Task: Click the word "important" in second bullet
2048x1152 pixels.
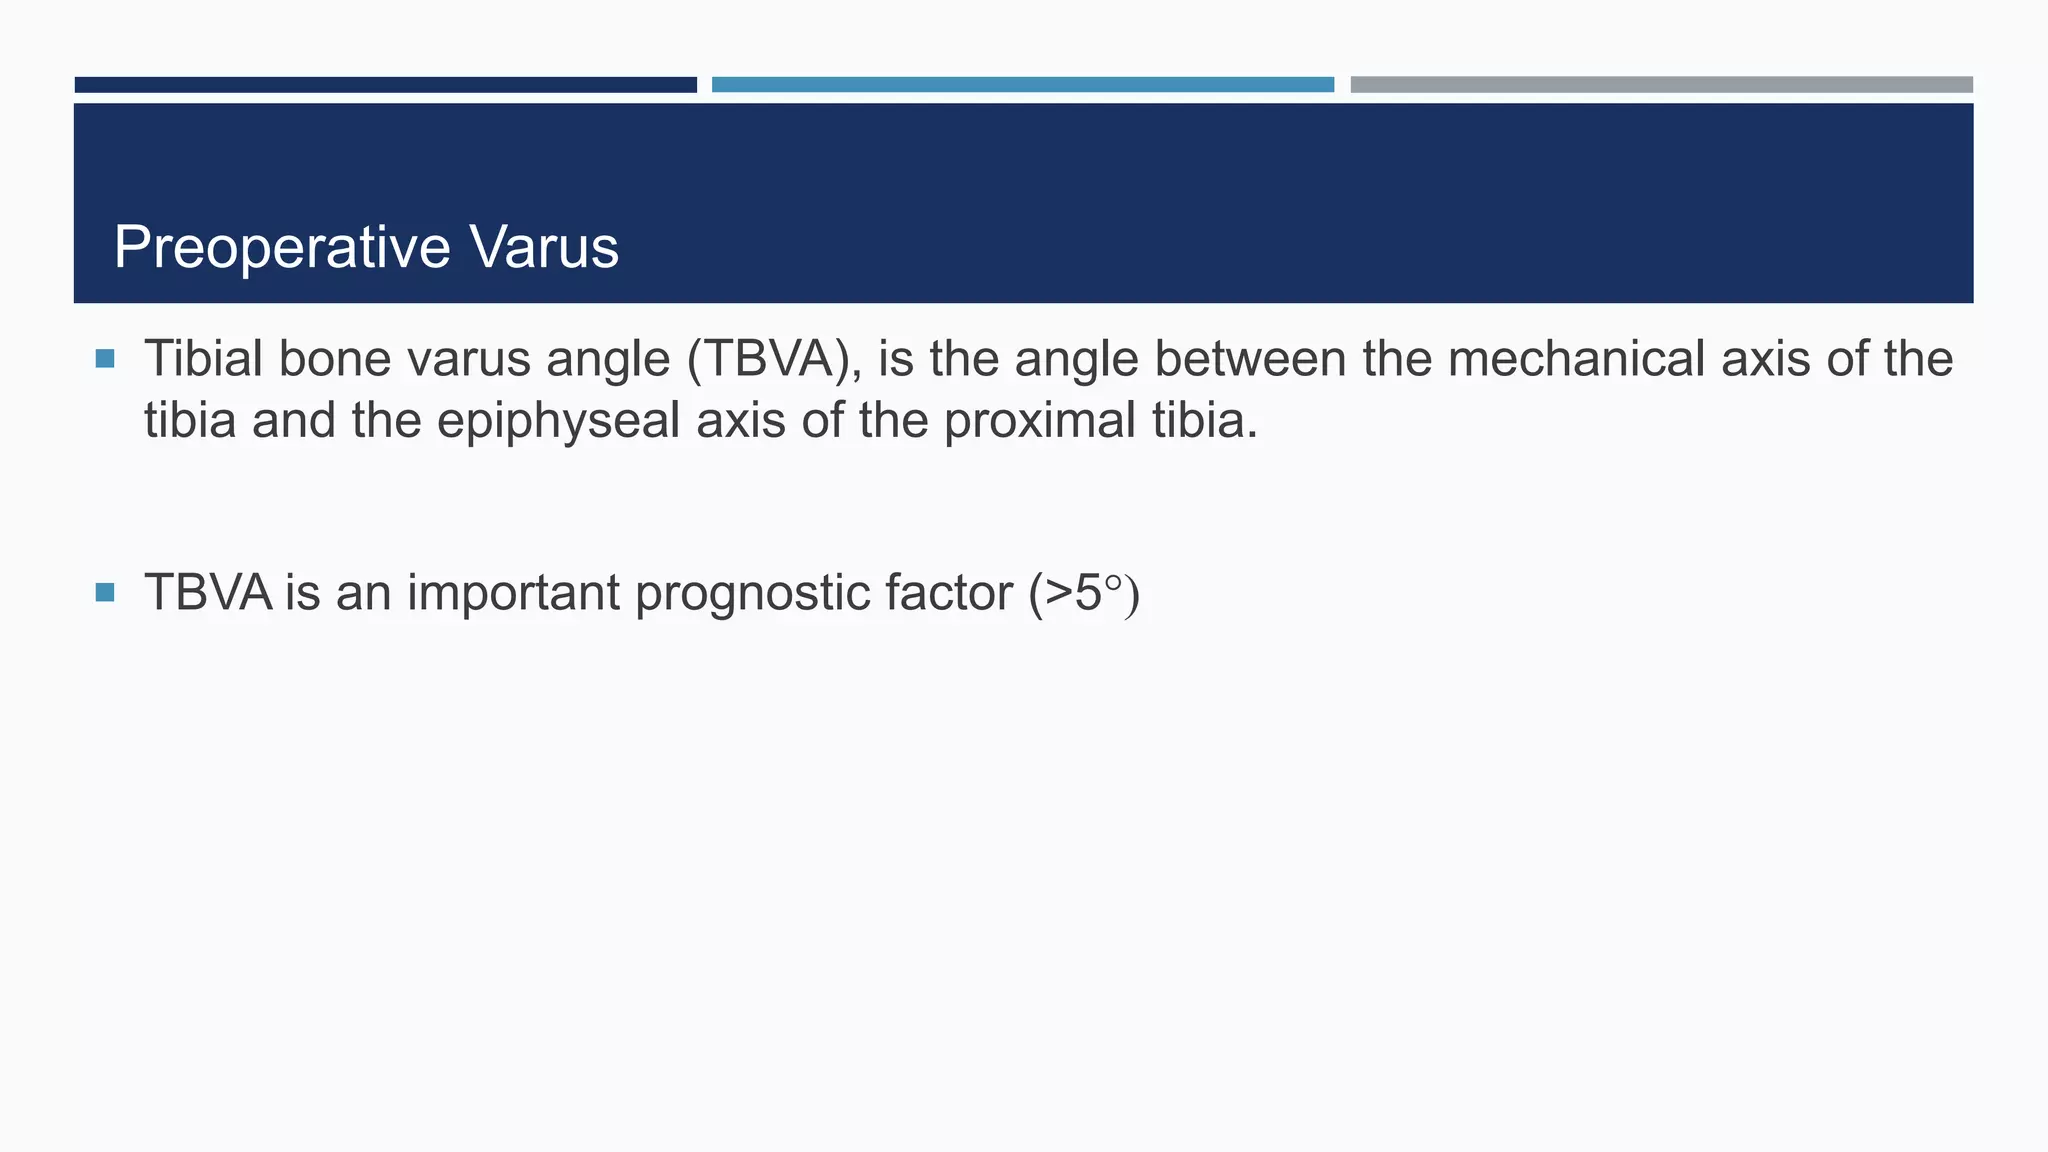Action: pyautogui.click(x=513, y=593)
